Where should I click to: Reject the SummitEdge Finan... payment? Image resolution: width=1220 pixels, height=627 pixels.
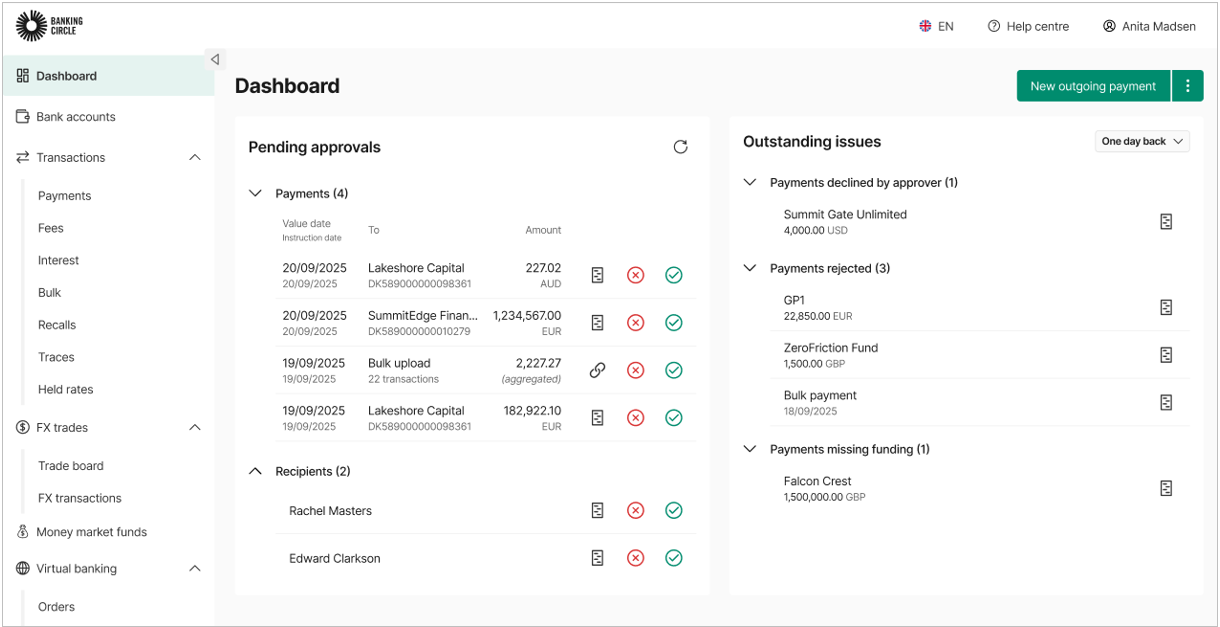click(635, 323)
